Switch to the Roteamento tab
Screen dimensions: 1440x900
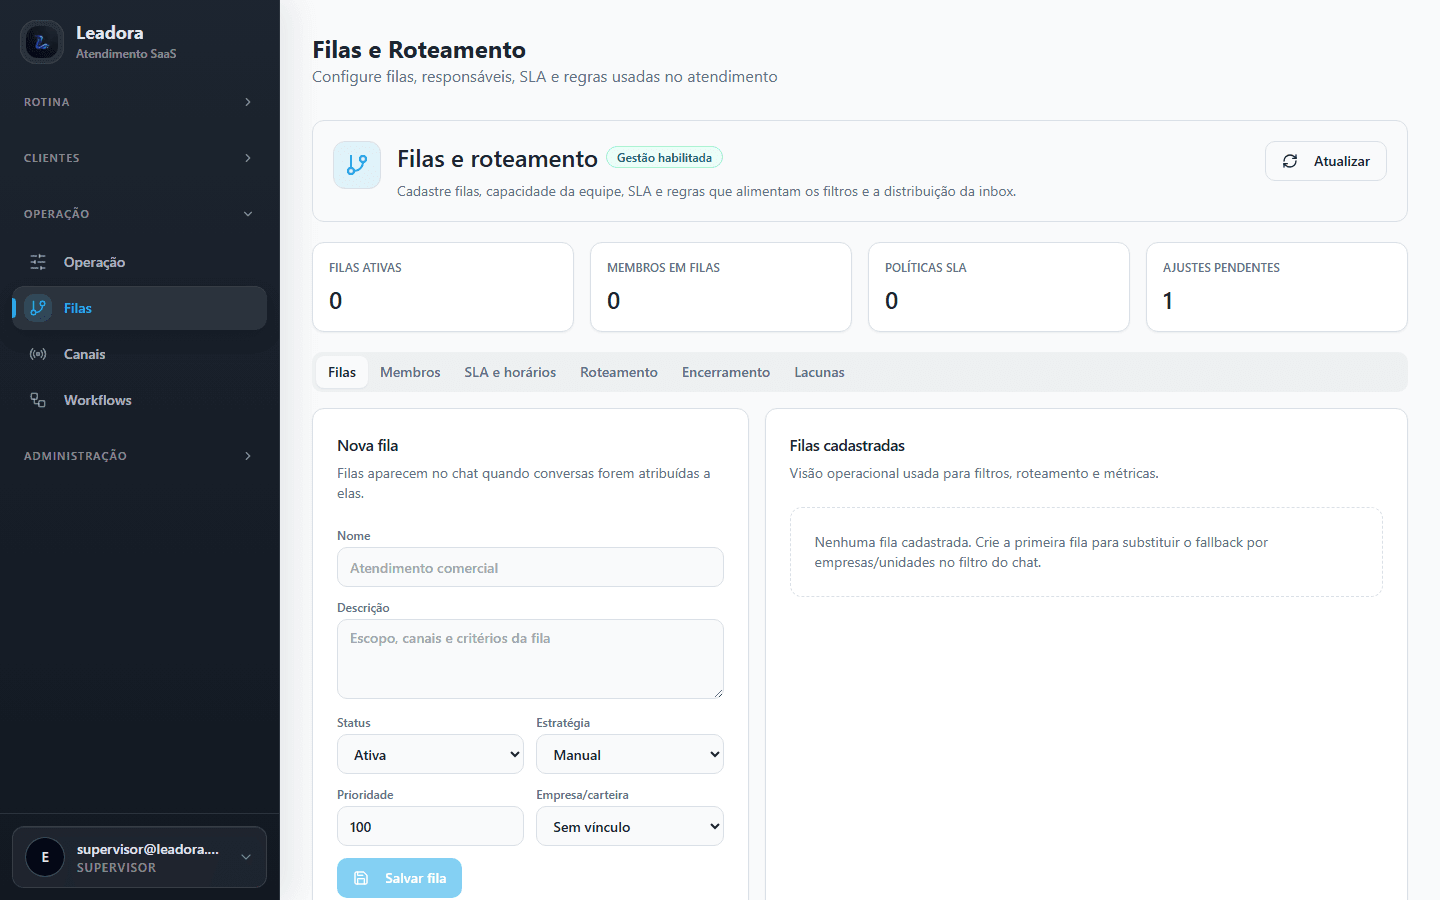point(619,372)
